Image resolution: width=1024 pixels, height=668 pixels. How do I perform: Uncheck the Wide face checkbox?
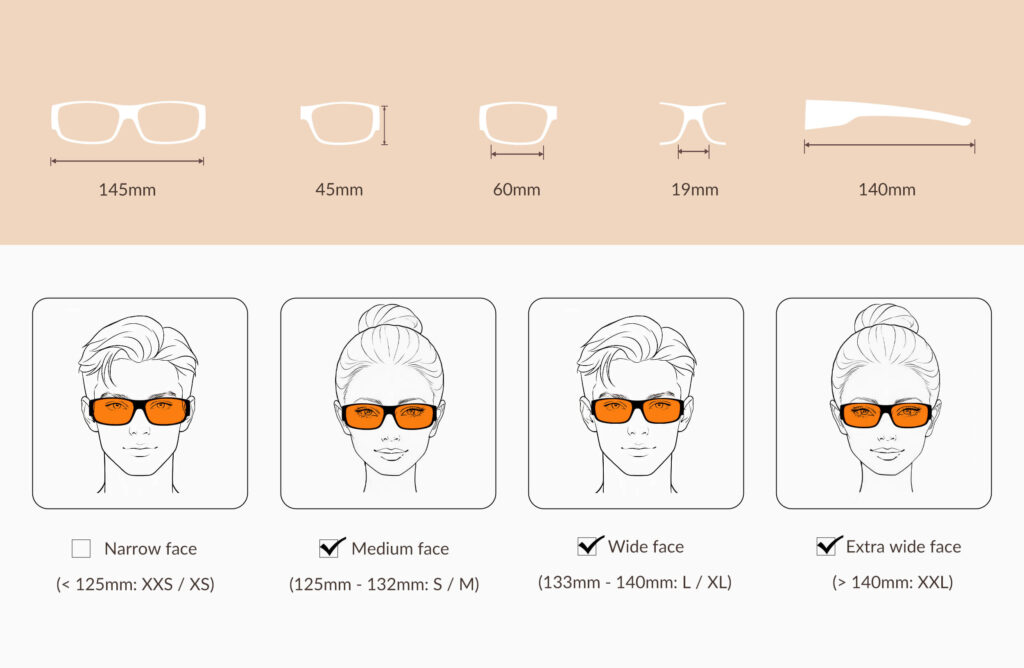pyautogui.click(x=590, y=545)
